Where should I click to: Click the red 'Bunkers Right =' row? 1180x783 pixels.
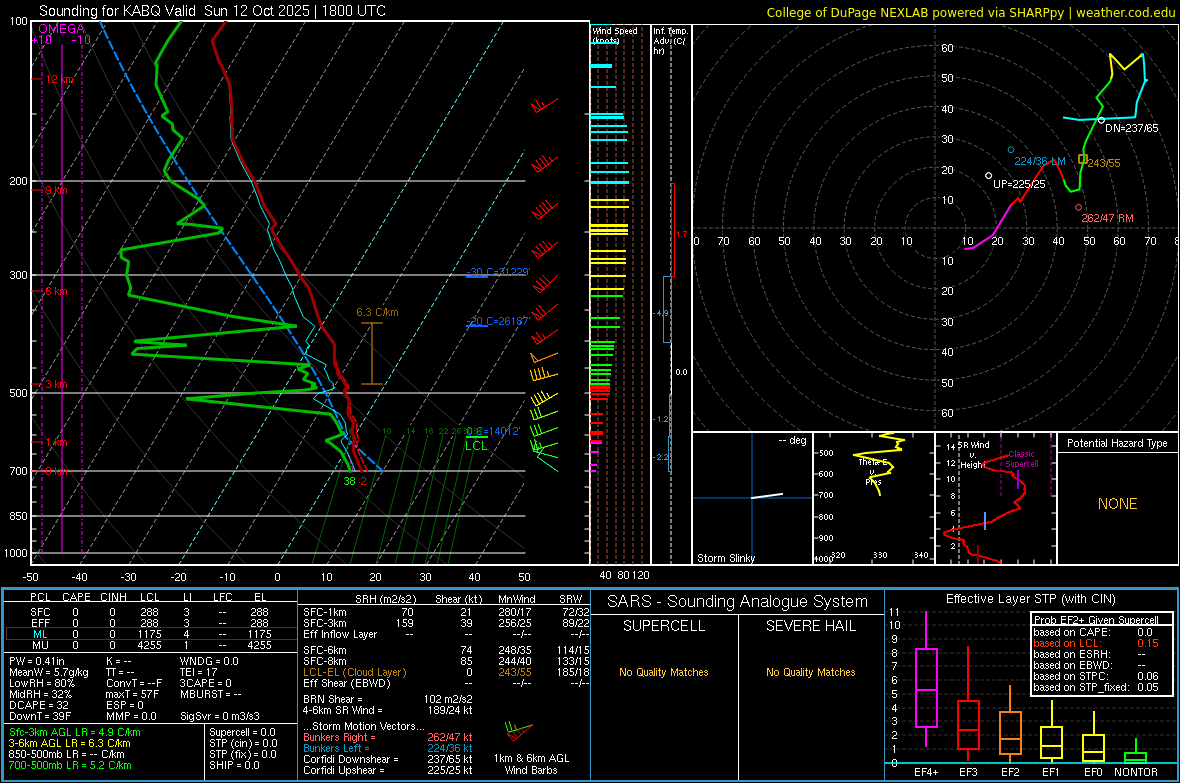[388, 737]
